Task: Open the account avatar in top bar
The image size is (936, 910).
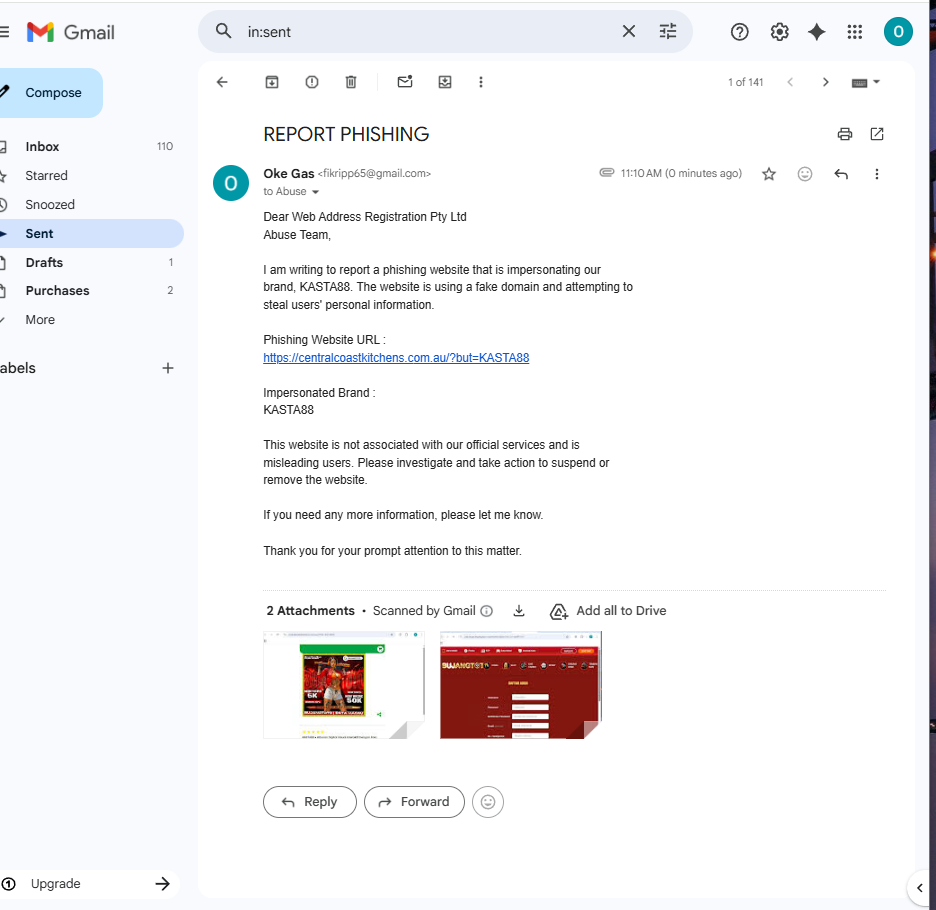Action: [x=898, y=32]
